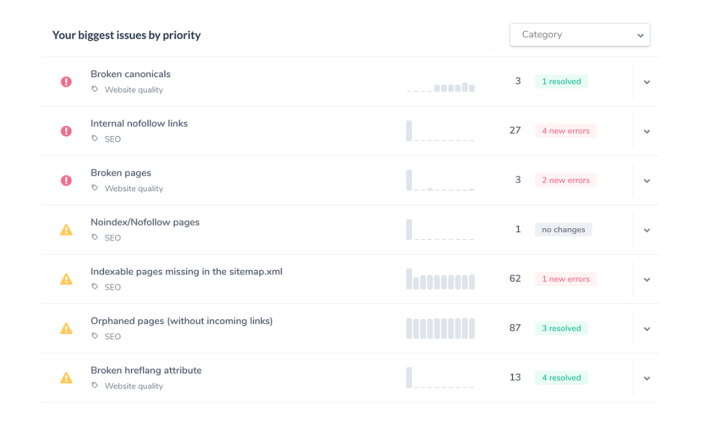The image size is (709, 440).
Task: Click the red alert icon for Broken pages
Action: point(66,180)
